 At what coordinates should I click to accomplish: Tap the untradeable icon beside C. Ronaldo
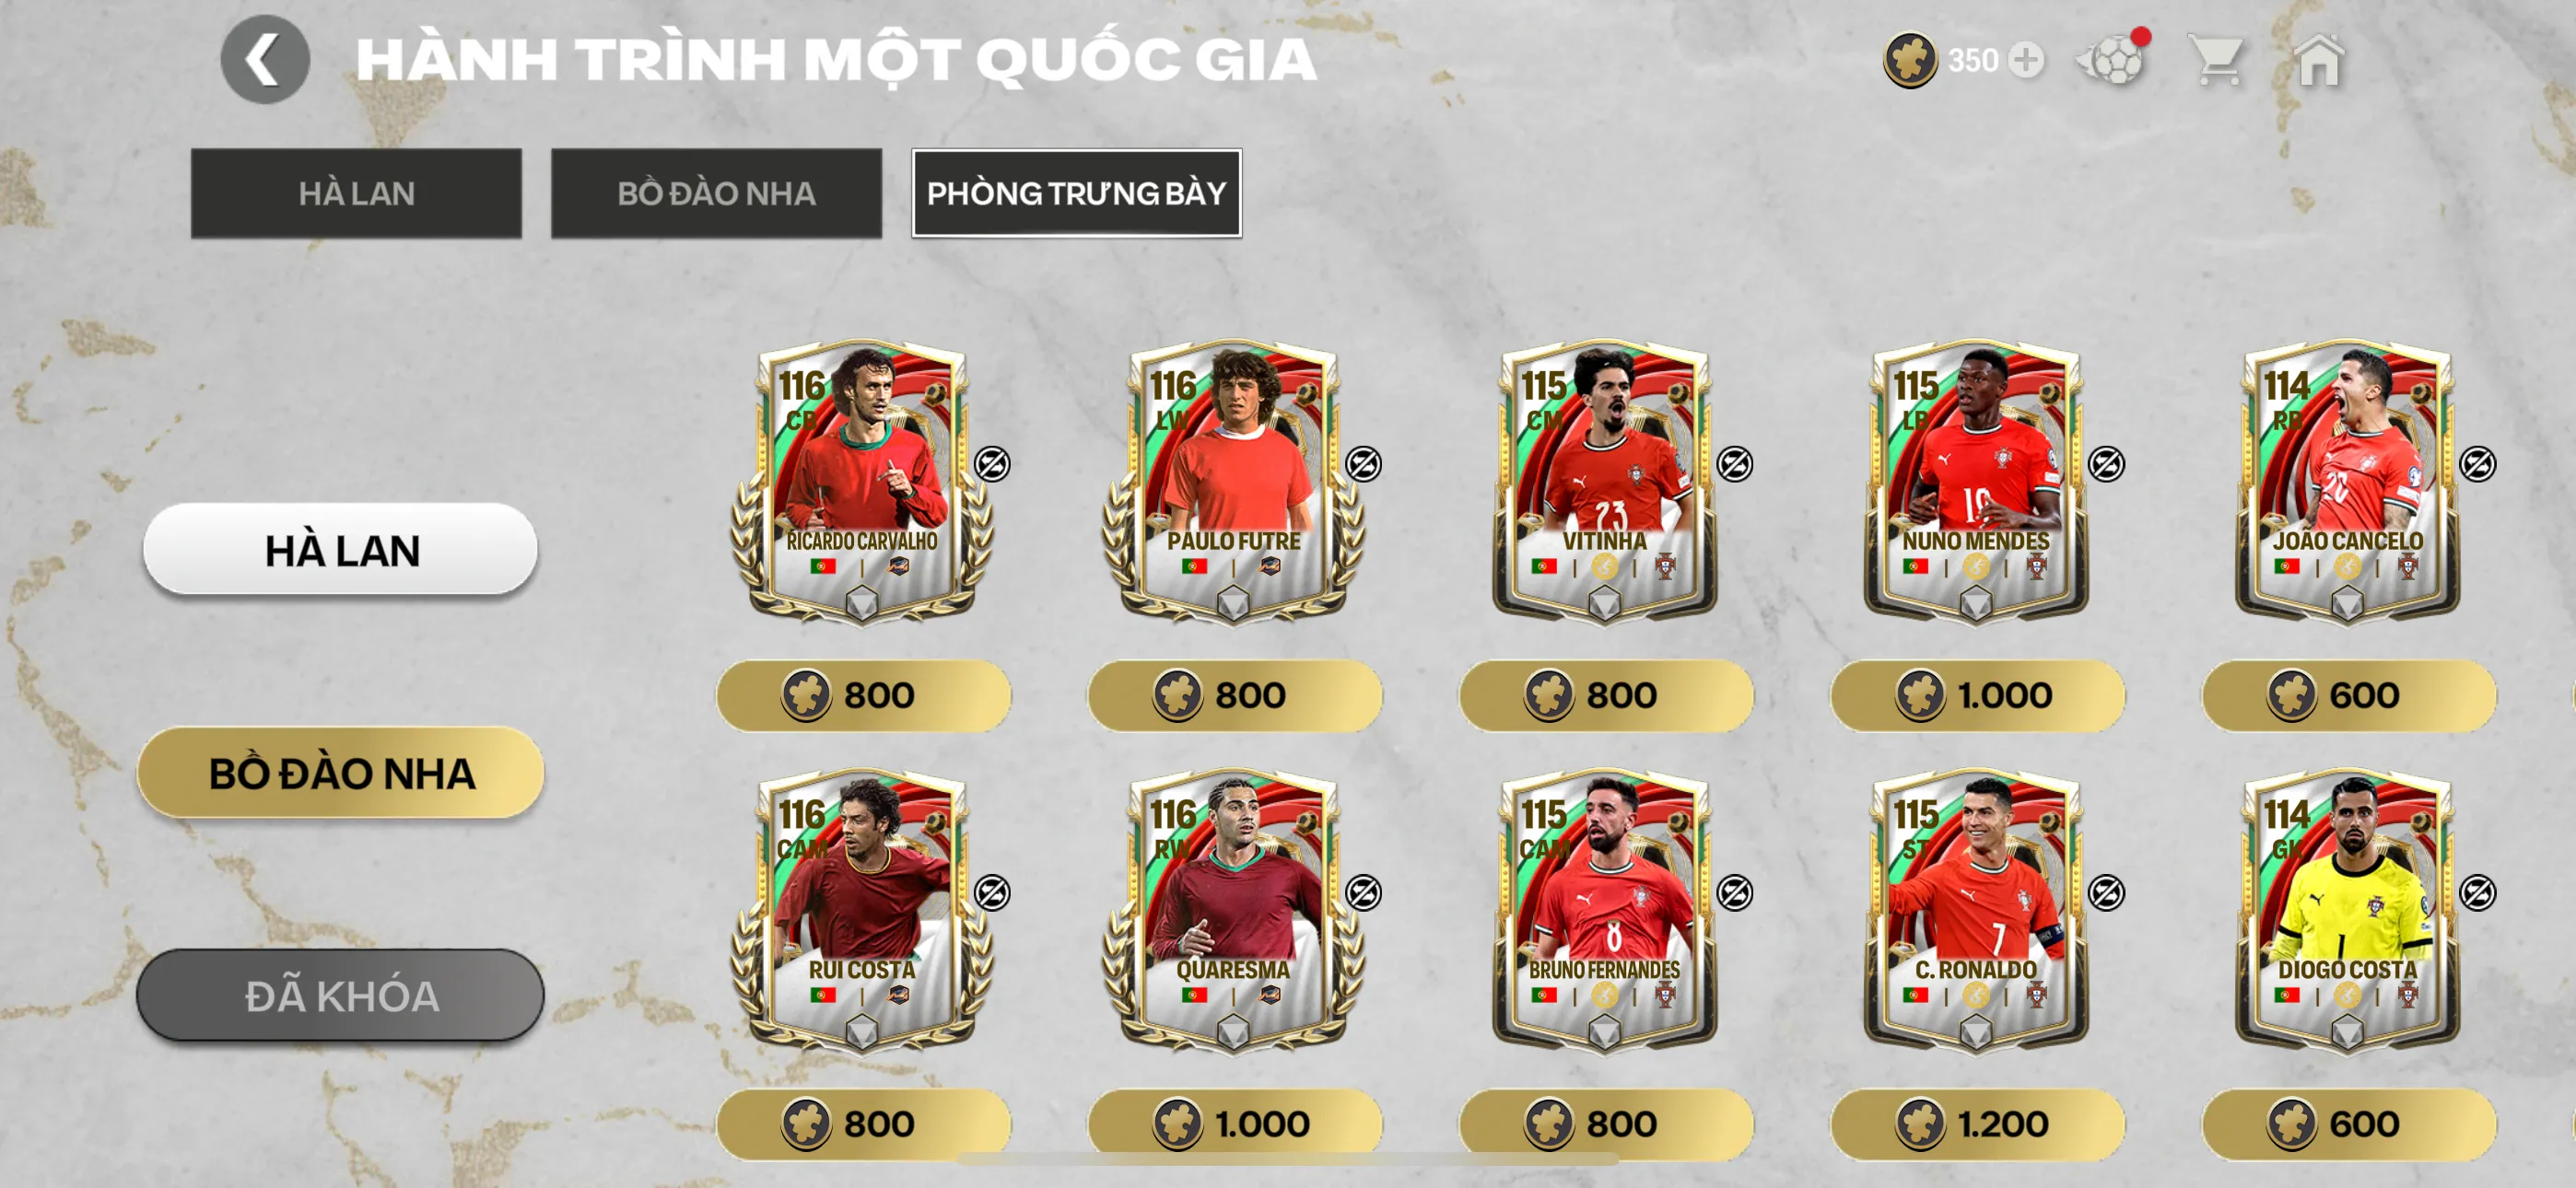pyautogui.click(x=2106, y=893)
